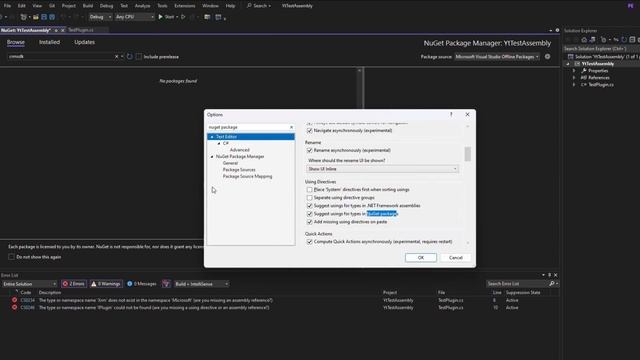Click the green Start debugging play icon

point(160,17)
